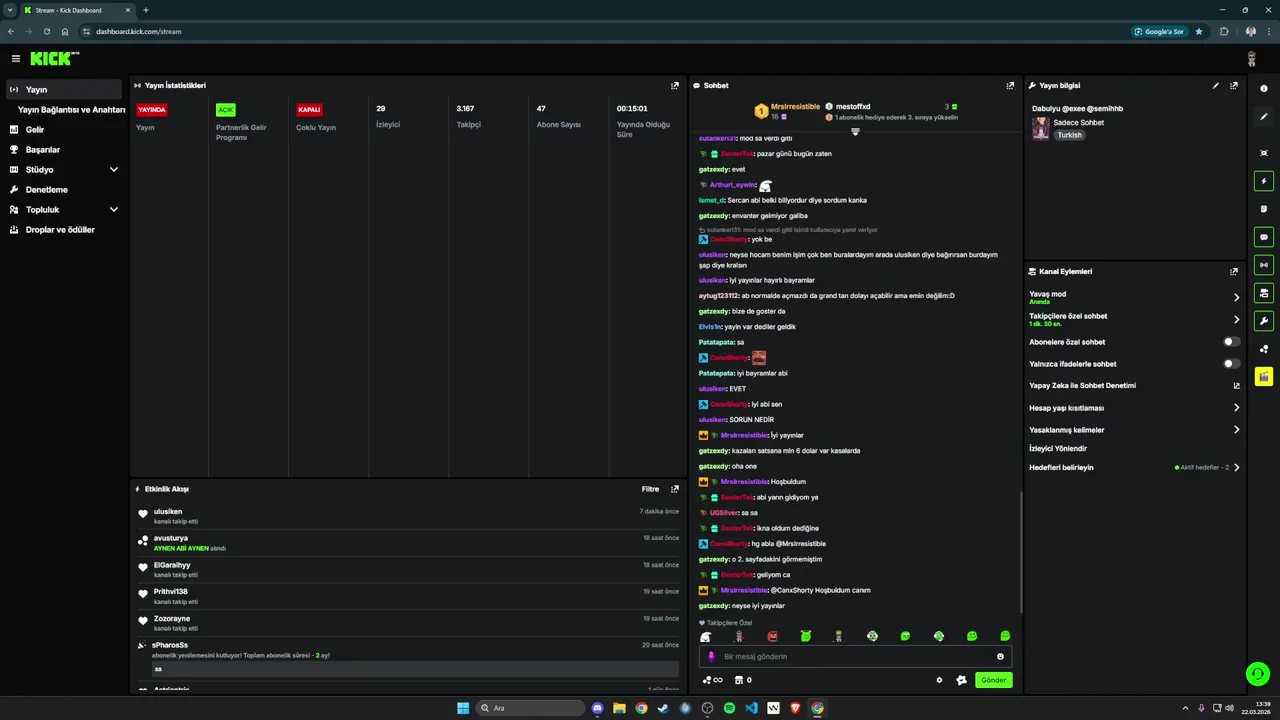
Task: Click İzleyici Yönlendir
Action: (1058, 449)
